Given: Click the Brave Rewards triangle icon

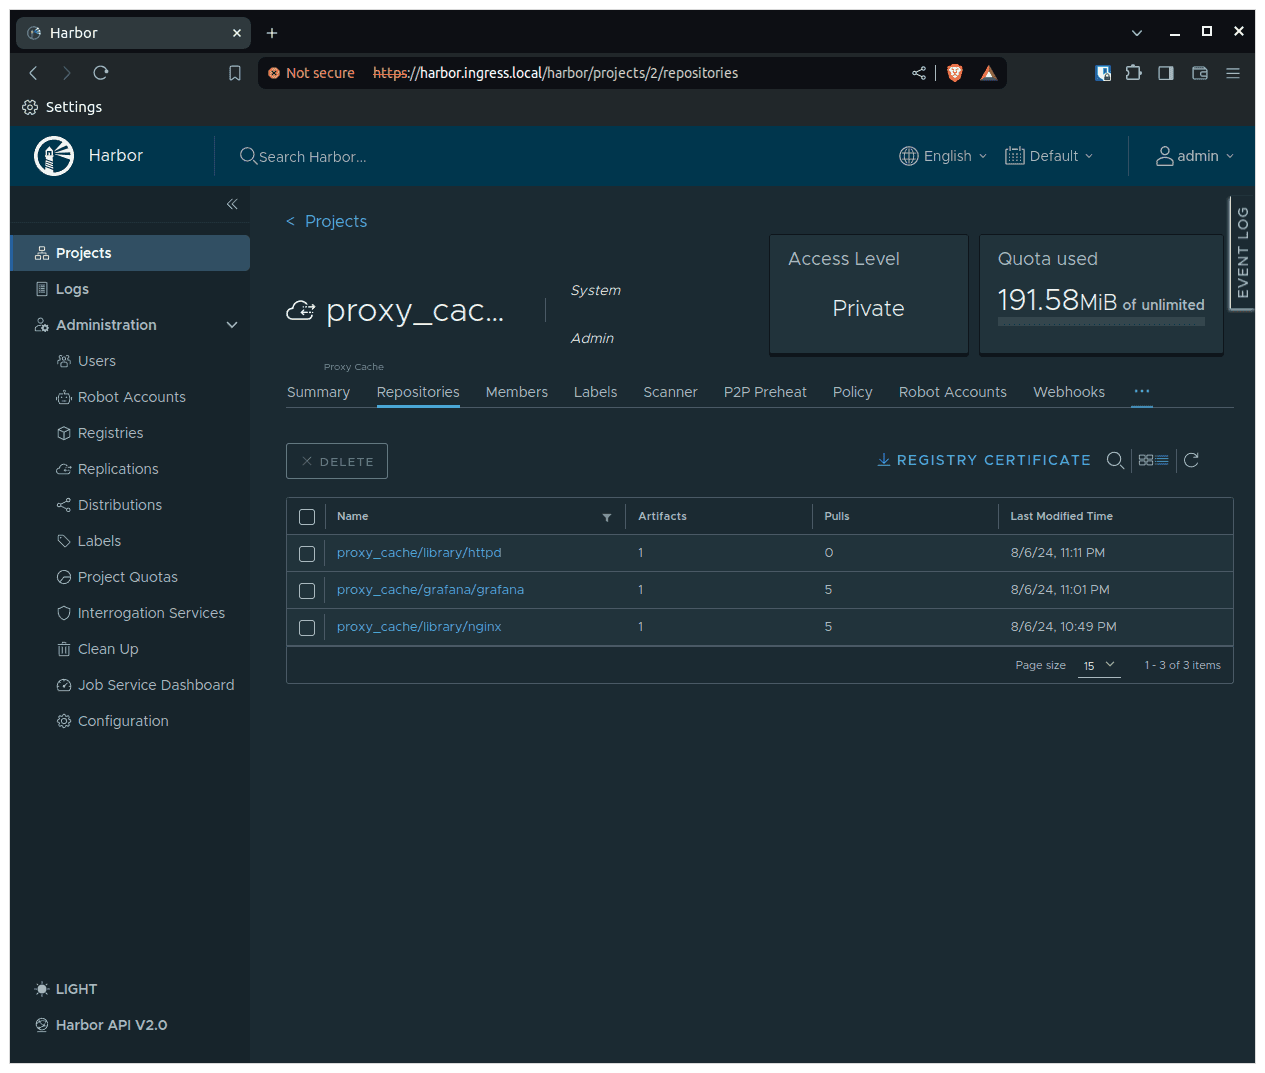Looking at the screenshot, I should (989, 73).
